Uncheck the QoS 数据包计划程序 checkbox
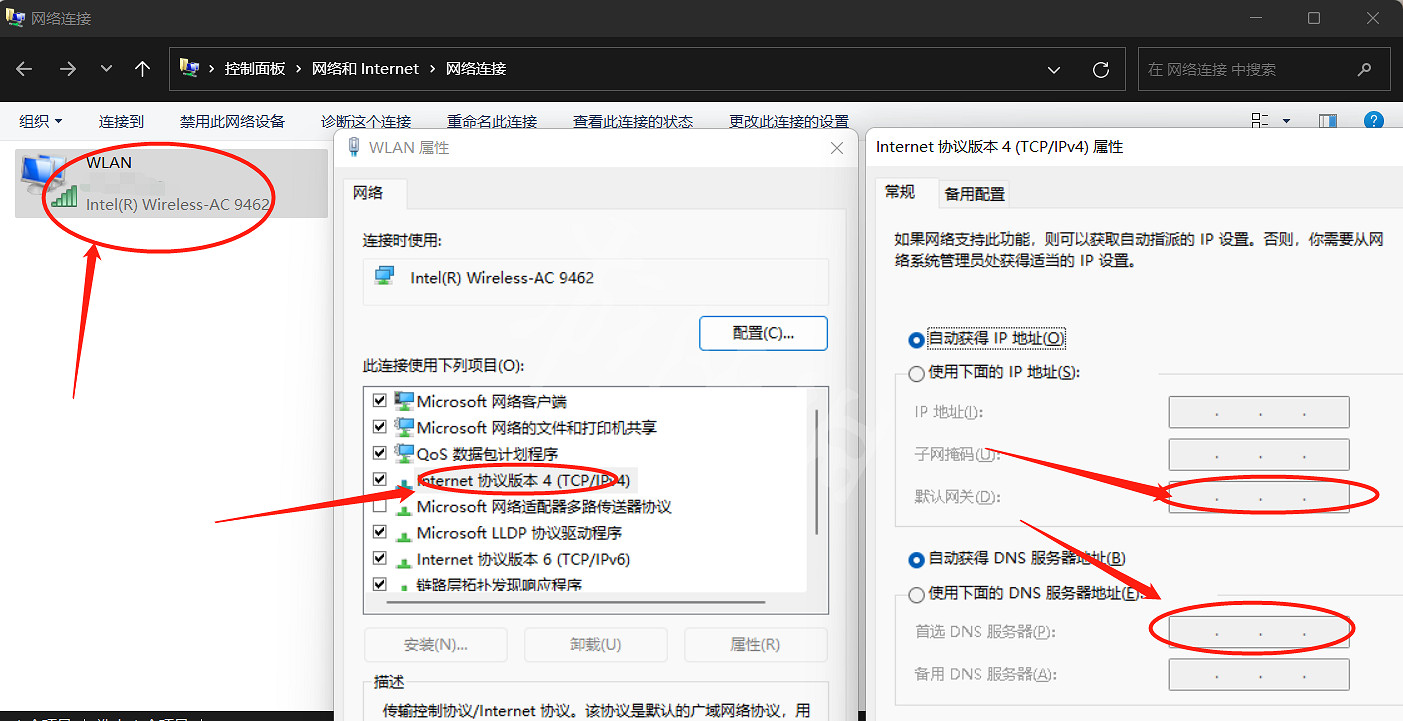The height and width of the screenshot is (721, 1403). click(379, 453)
